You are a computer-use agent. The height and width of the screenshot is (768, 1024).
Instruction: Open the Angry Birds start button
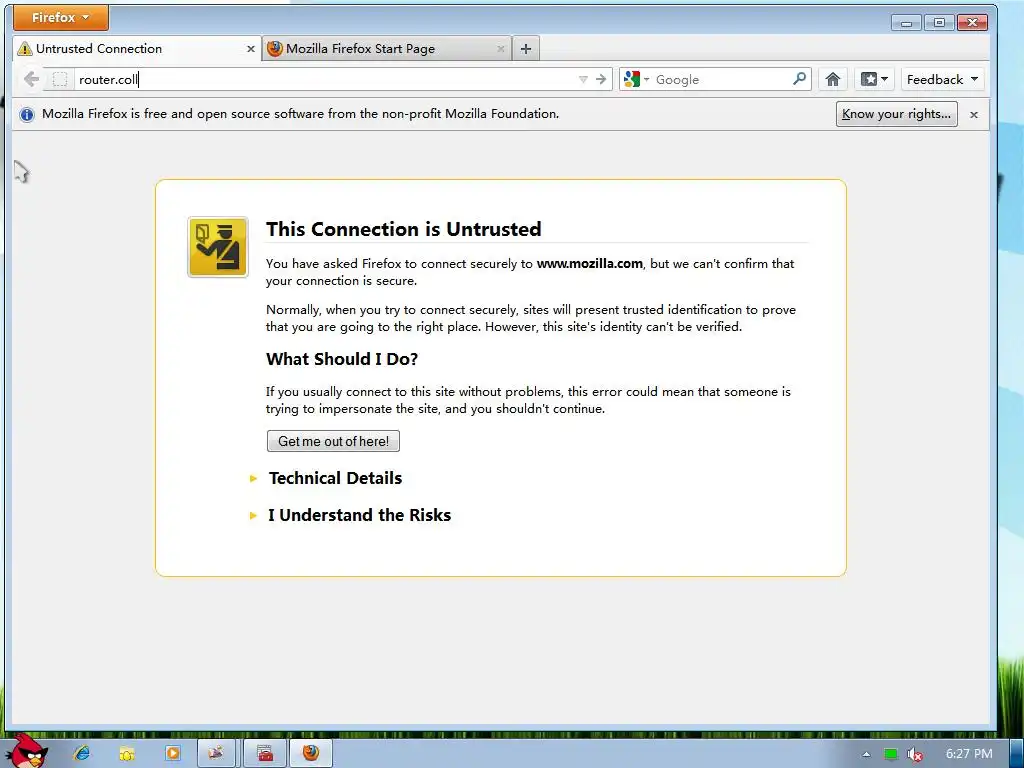click(27, 750)
